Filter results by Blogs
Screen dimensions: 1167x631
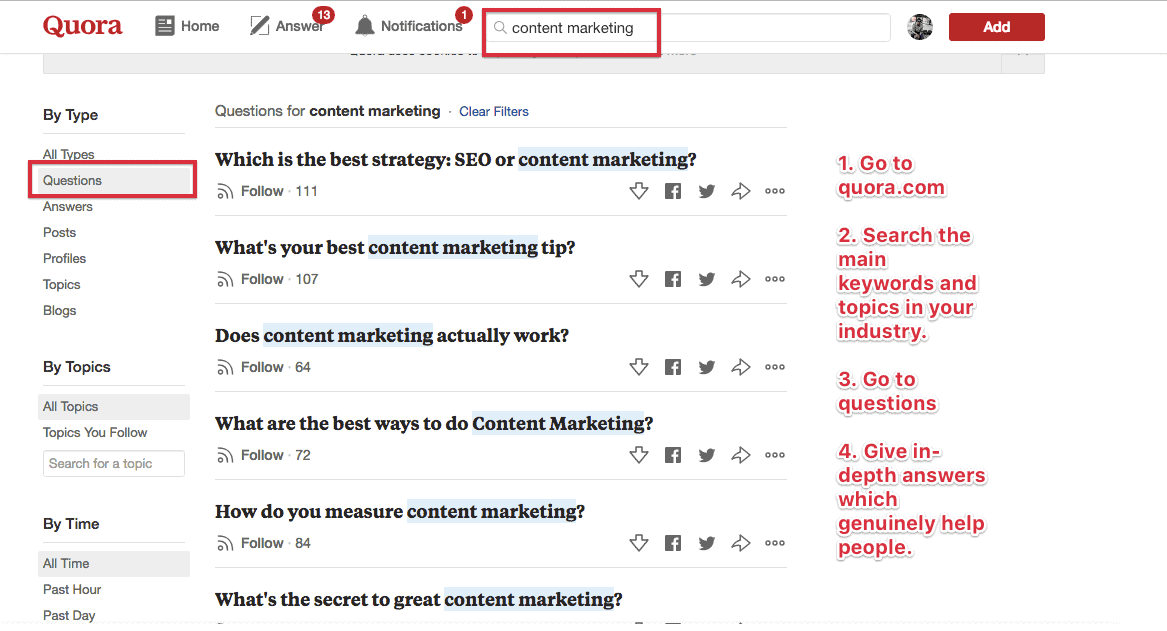[x=60, y=311]
